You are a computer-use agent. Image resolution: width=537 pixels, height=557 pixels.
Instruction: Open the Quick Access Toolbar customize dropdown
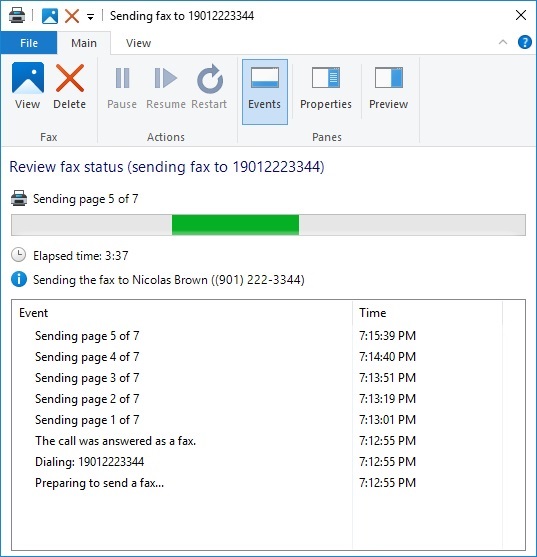[91, 16]
